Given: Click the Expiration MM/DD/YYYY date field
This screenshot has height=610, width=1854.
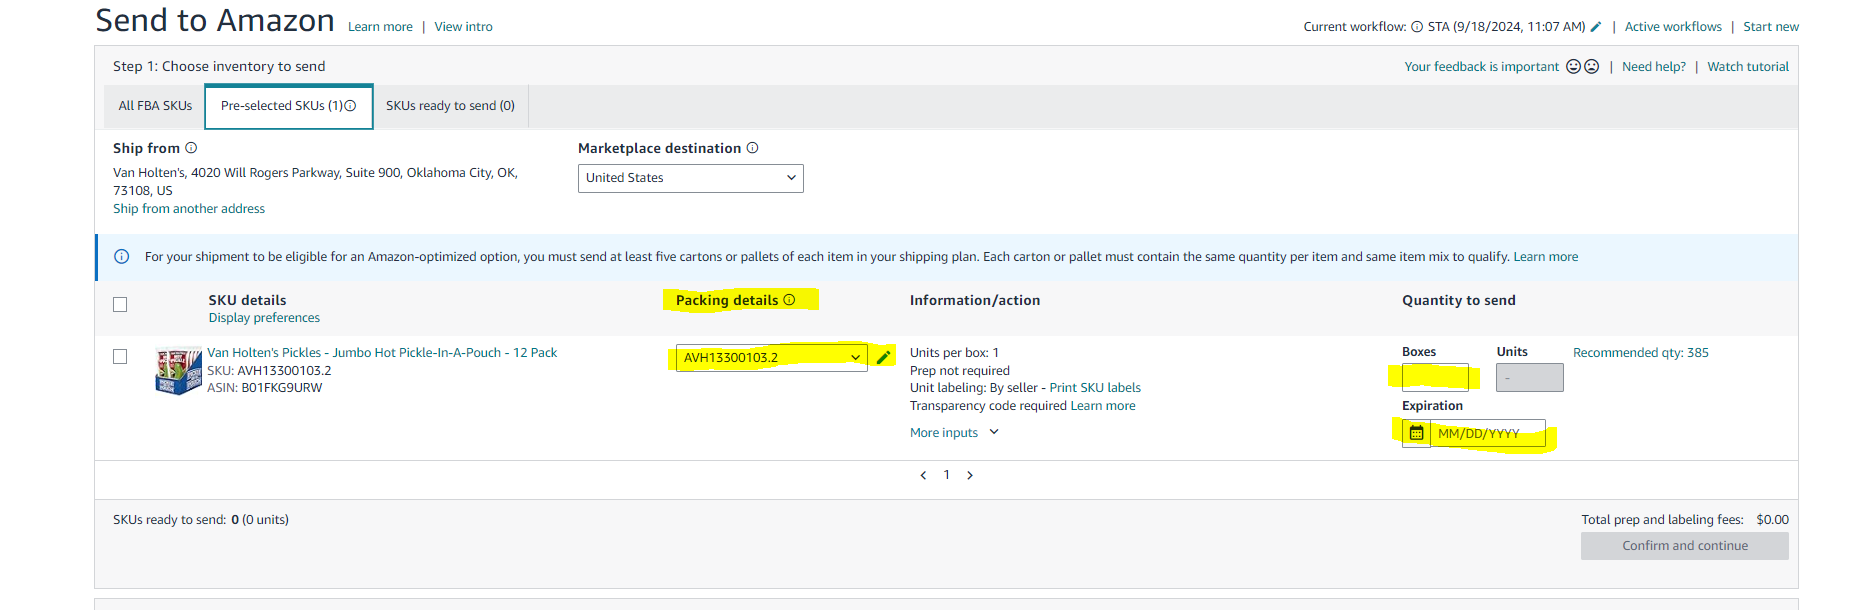Looking at the screenshot, I should tap(1488, 433).
